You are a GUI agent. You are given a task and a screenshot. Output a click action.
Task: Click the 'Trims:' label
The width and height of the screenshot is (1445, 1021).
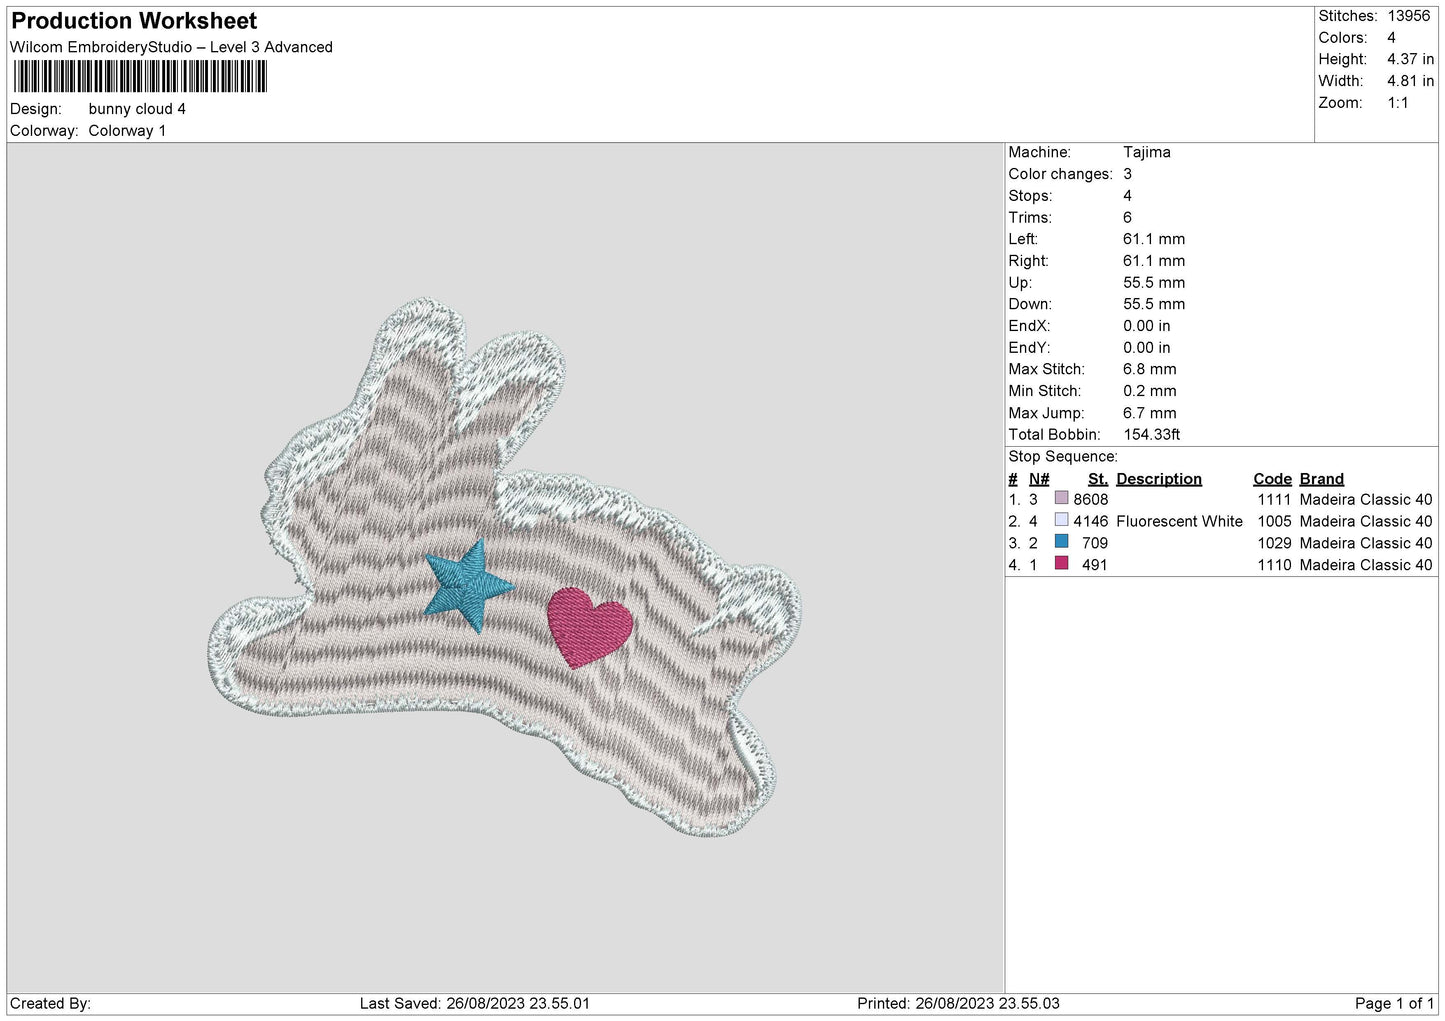pos(1030,218)
